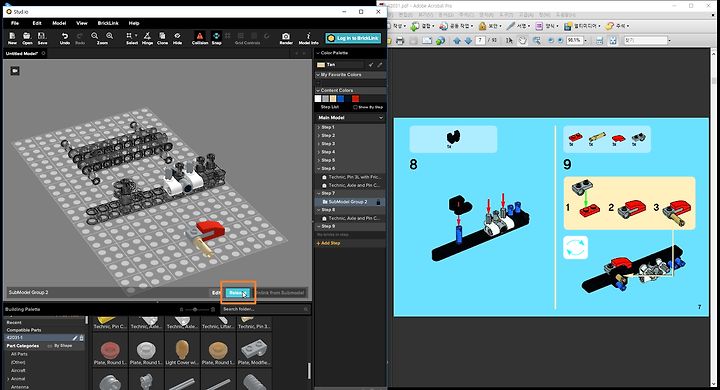The image size is (720, 390).
Task: Collapse Step 6 in step list
Action: tap(319, 169)
